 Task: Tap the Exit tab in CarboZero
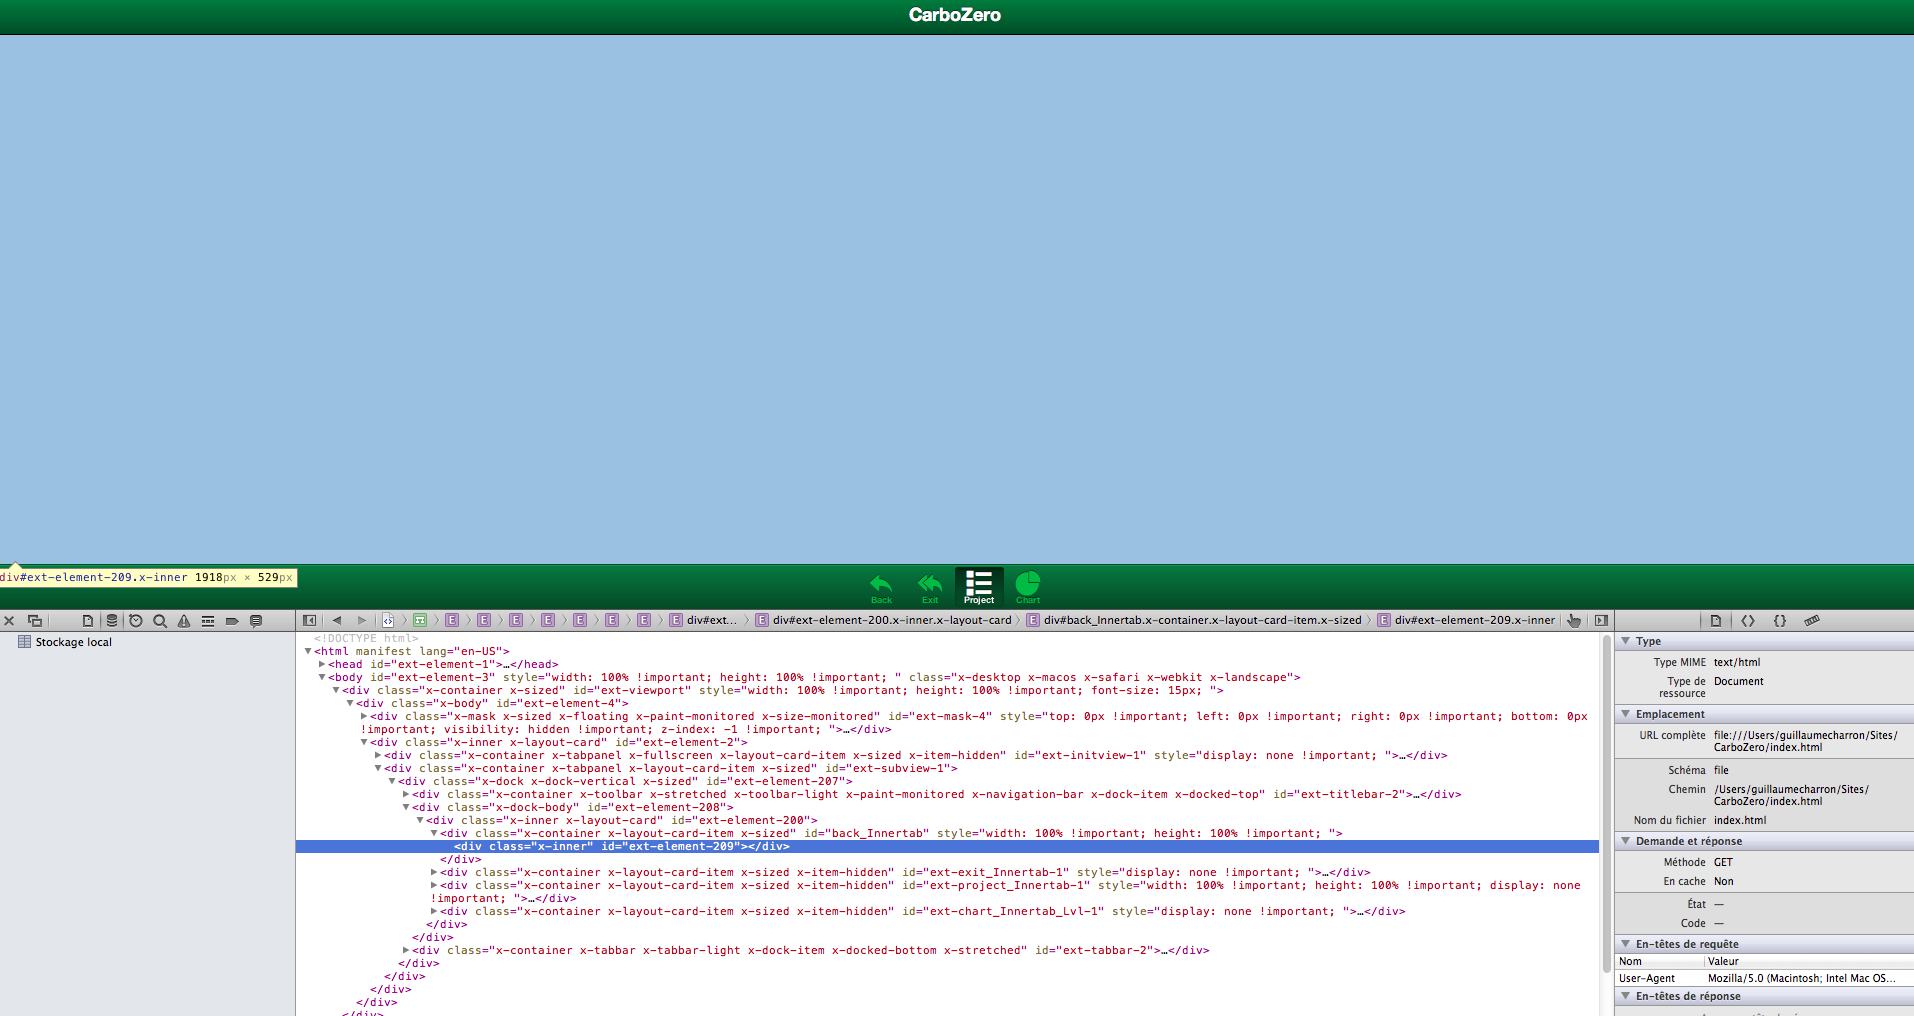[x=930, y=588]
